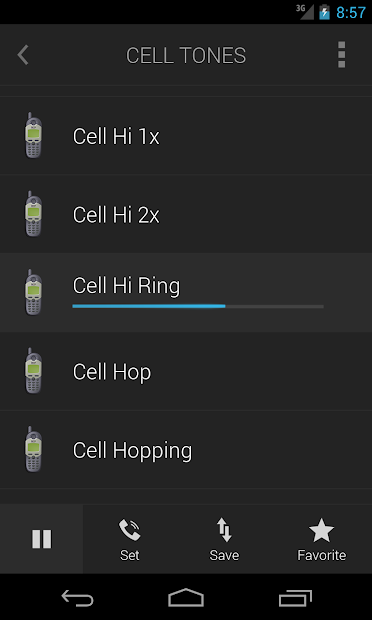Open the three-dot overflow menu
Viewport: 372px width, 620px height.
[x=342, y=55]
